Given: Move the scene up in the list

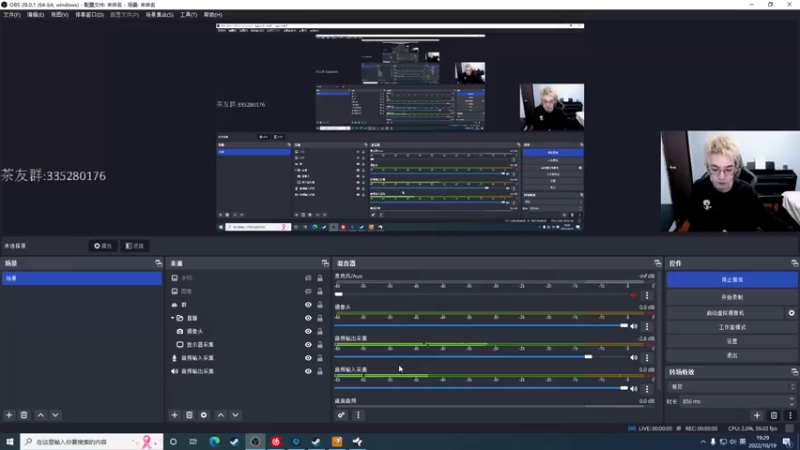Looking at the screenshot, I should [x=41, y=415].
